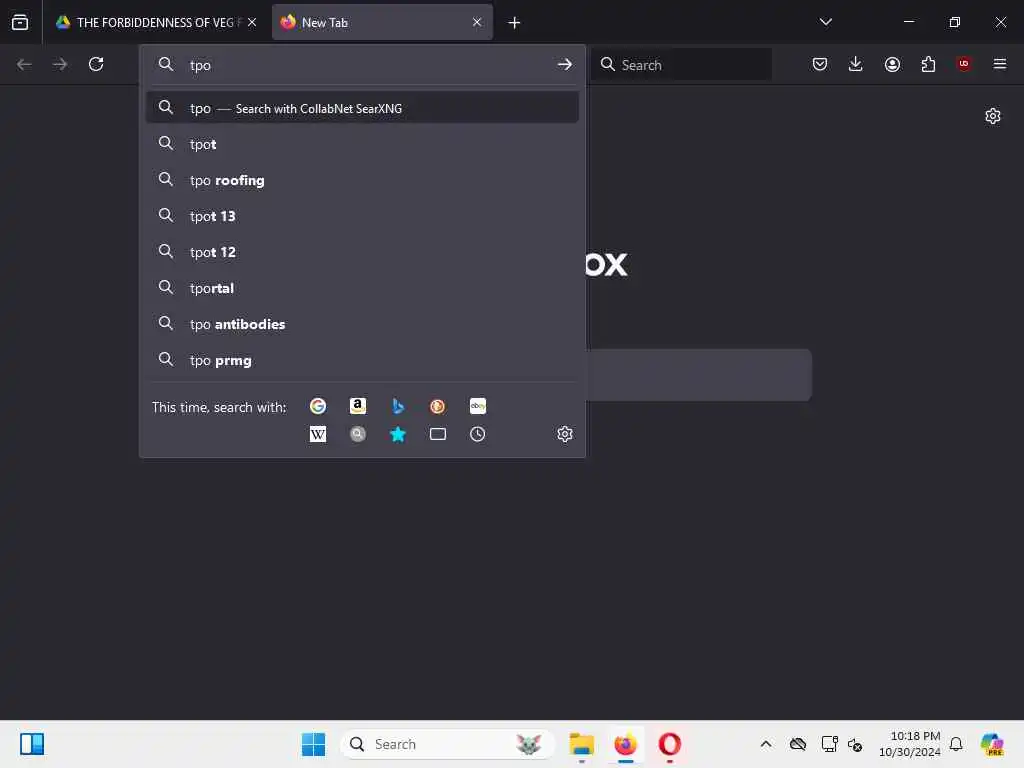Open File Explorer from the taskbar
The width and height of the screenshot is (1024, 768).
tap(581, 744)
